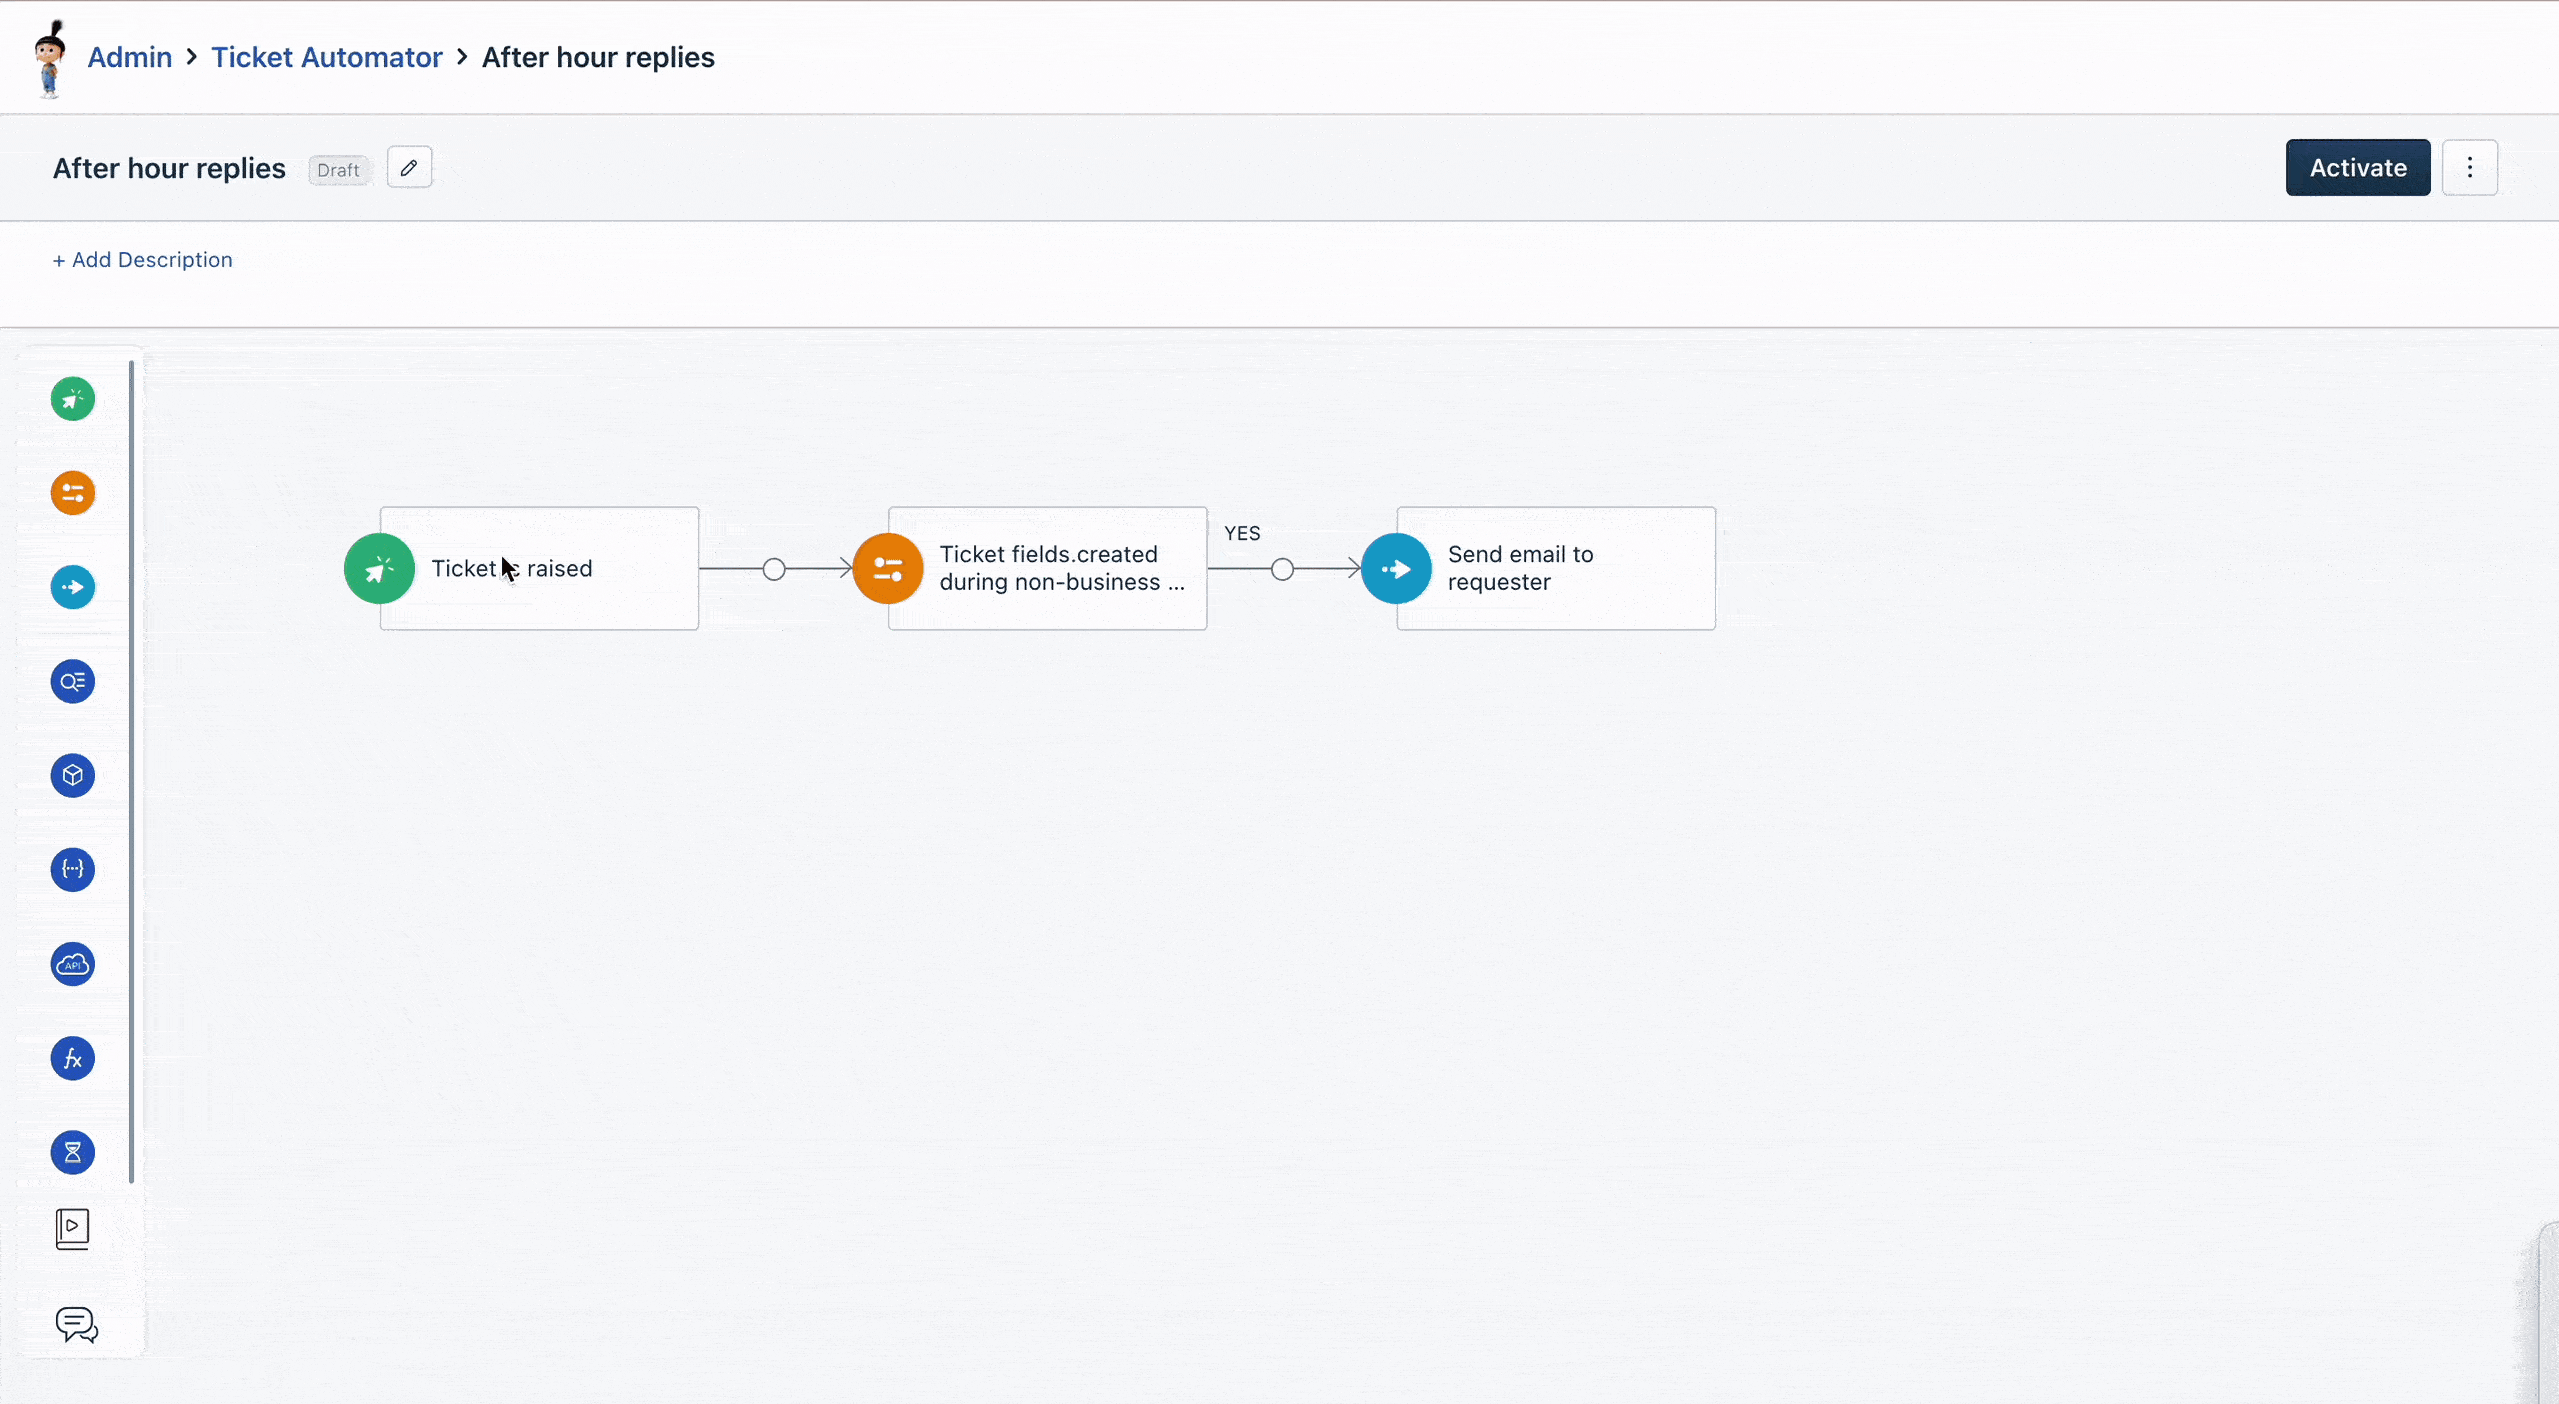The image size is (2559, 1404).
Task: Click the pencil/edit icon next to Draft
Action: click(x=410, y=168)
